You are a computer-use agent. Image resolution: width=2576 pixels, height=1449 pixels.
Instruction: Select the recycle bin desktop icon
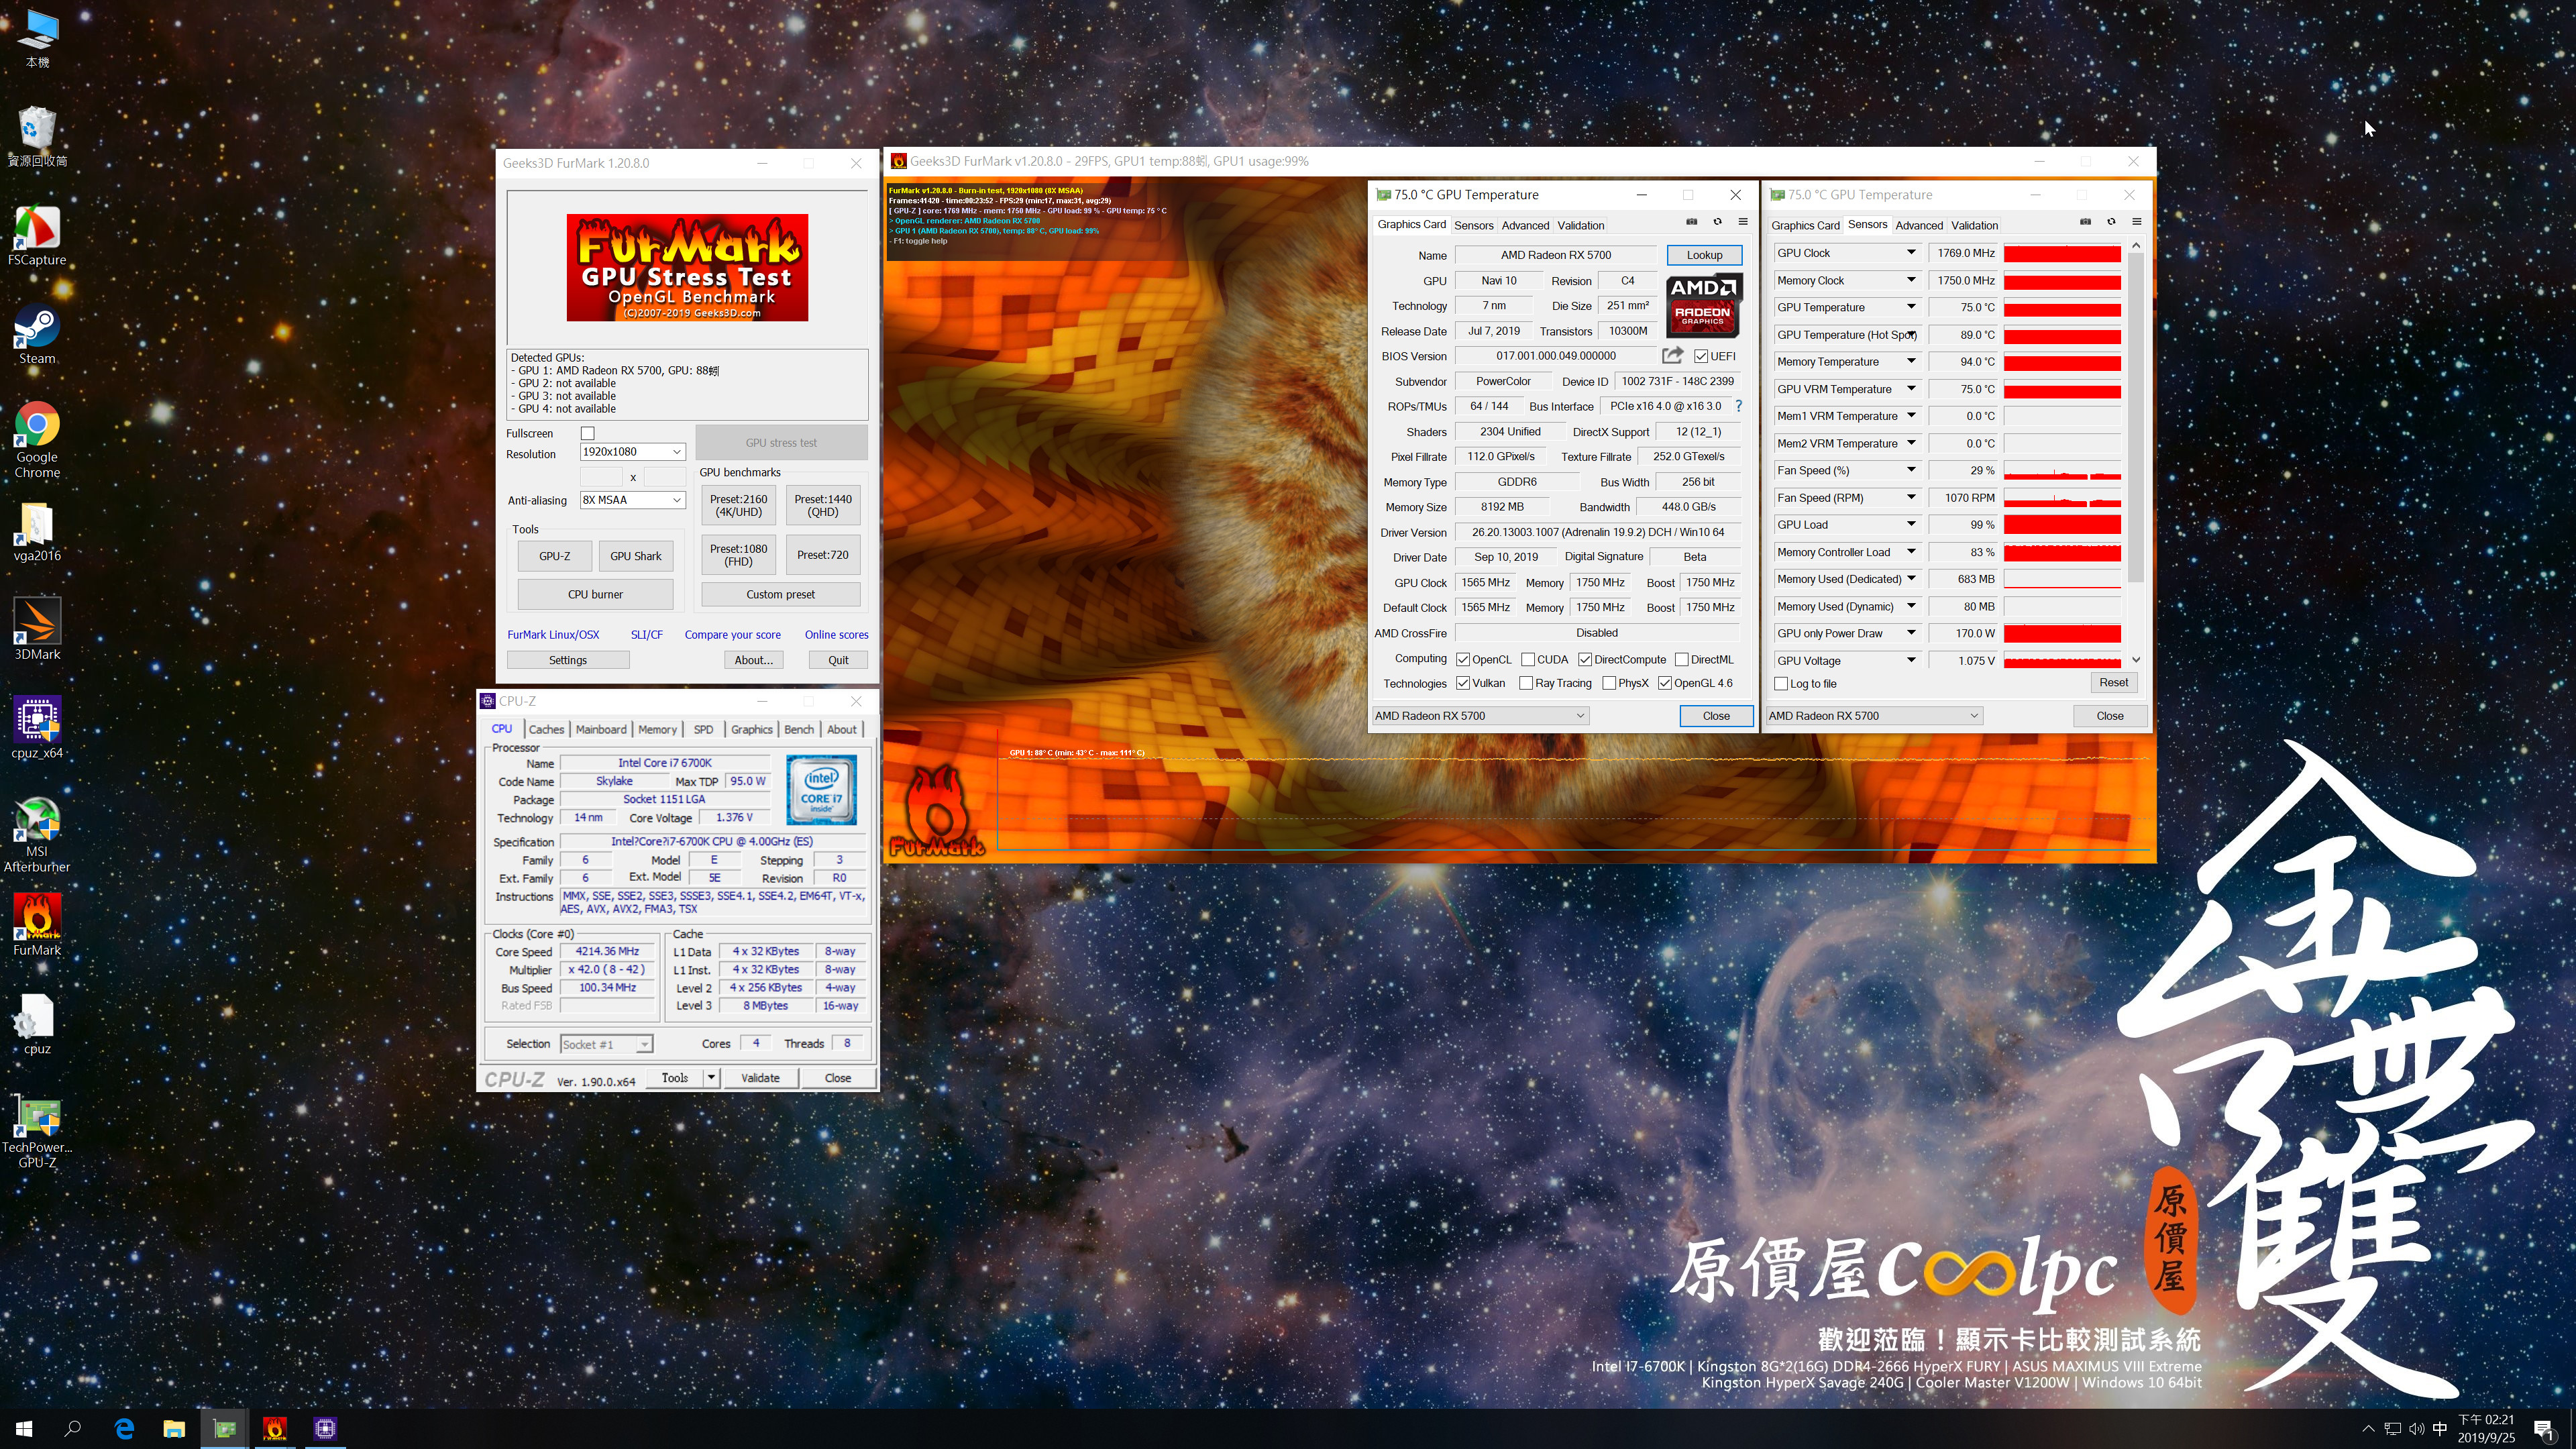(x=37, y=137)
